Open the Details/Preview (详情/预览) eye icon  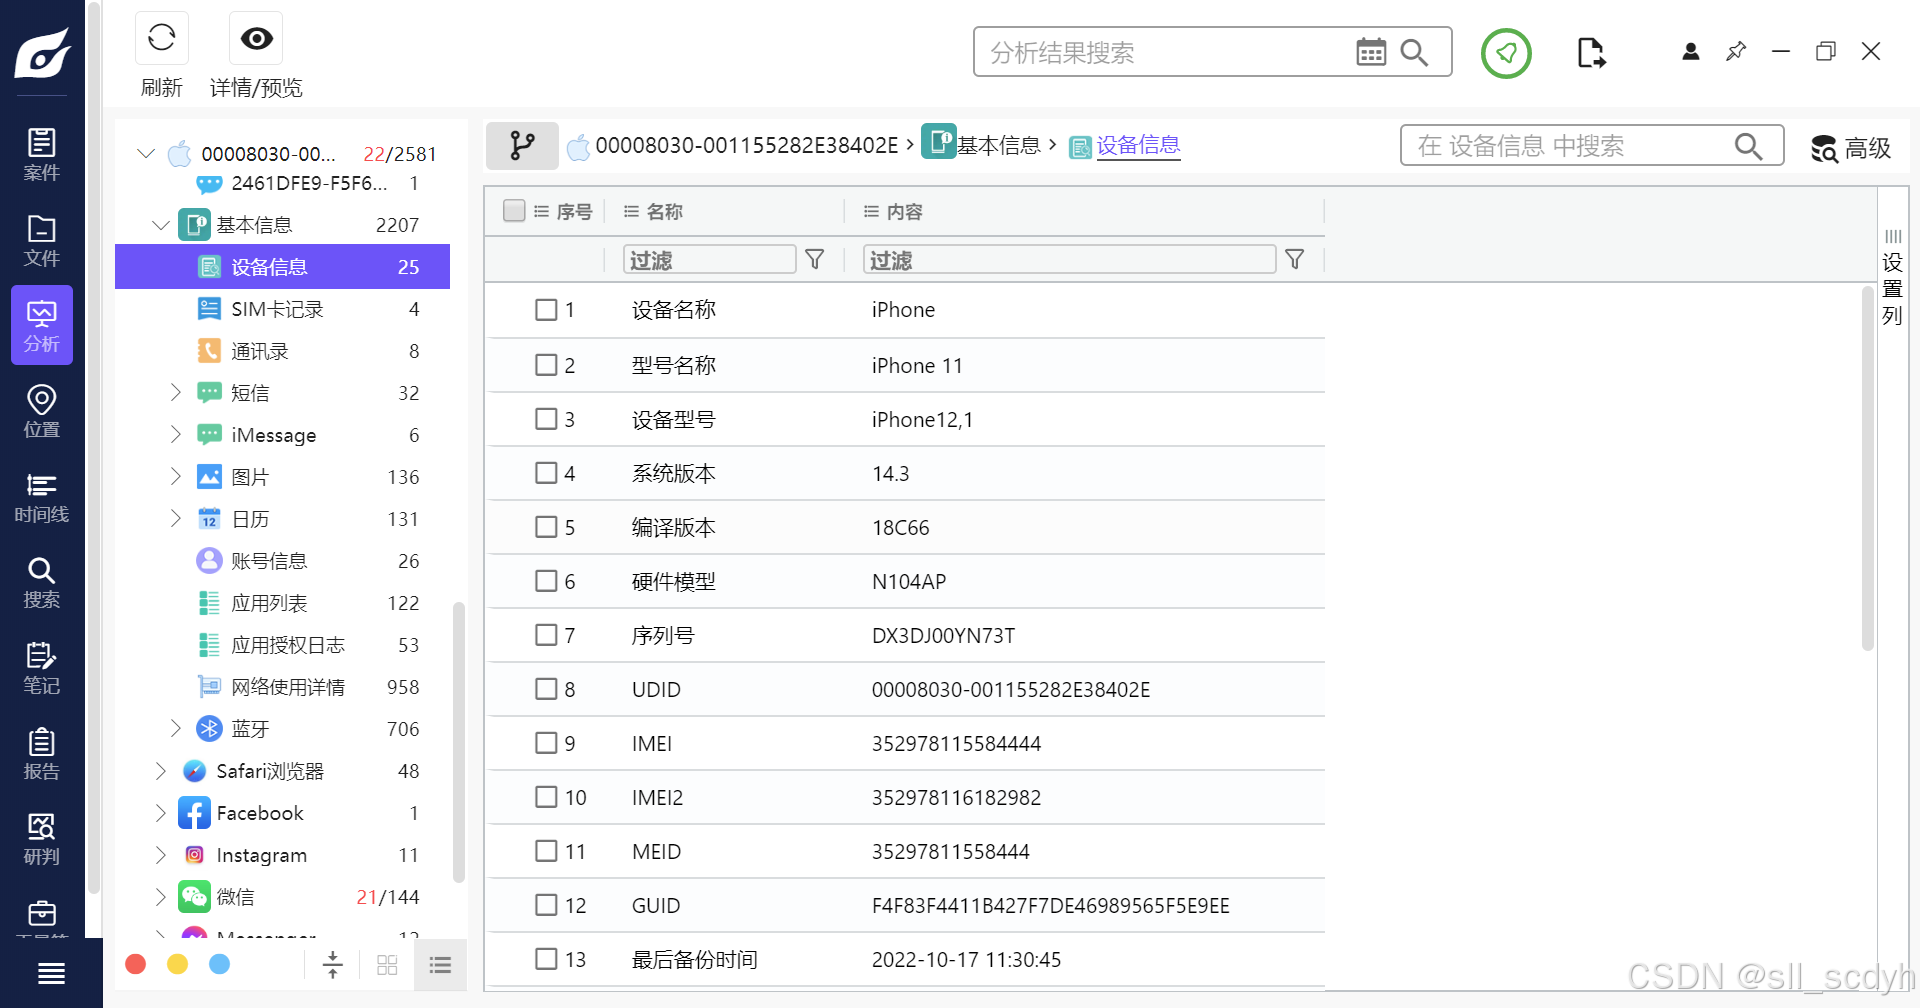pos(256,39)
